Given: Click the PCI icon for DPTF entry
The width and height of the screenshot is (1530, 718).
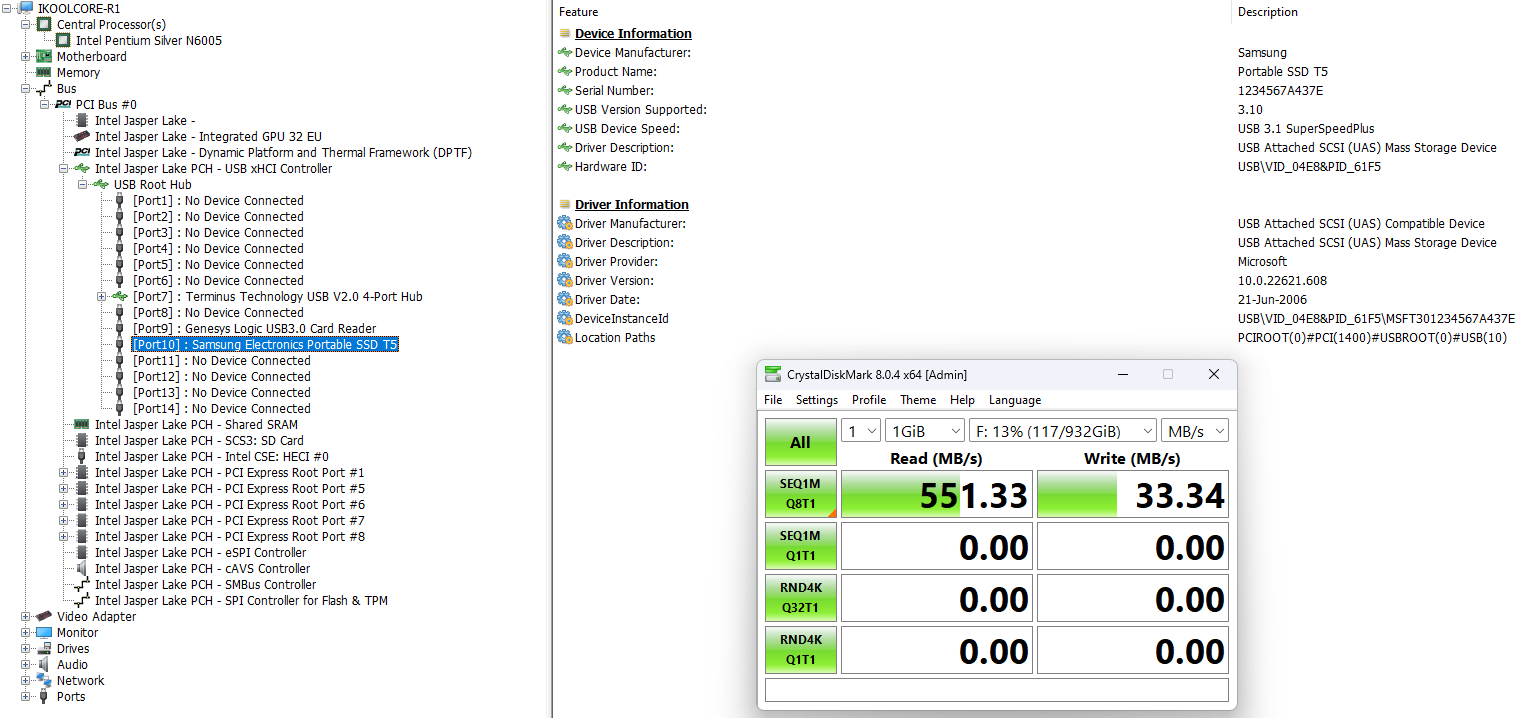Looking at the screenshot, I should [x=82, y=152].
